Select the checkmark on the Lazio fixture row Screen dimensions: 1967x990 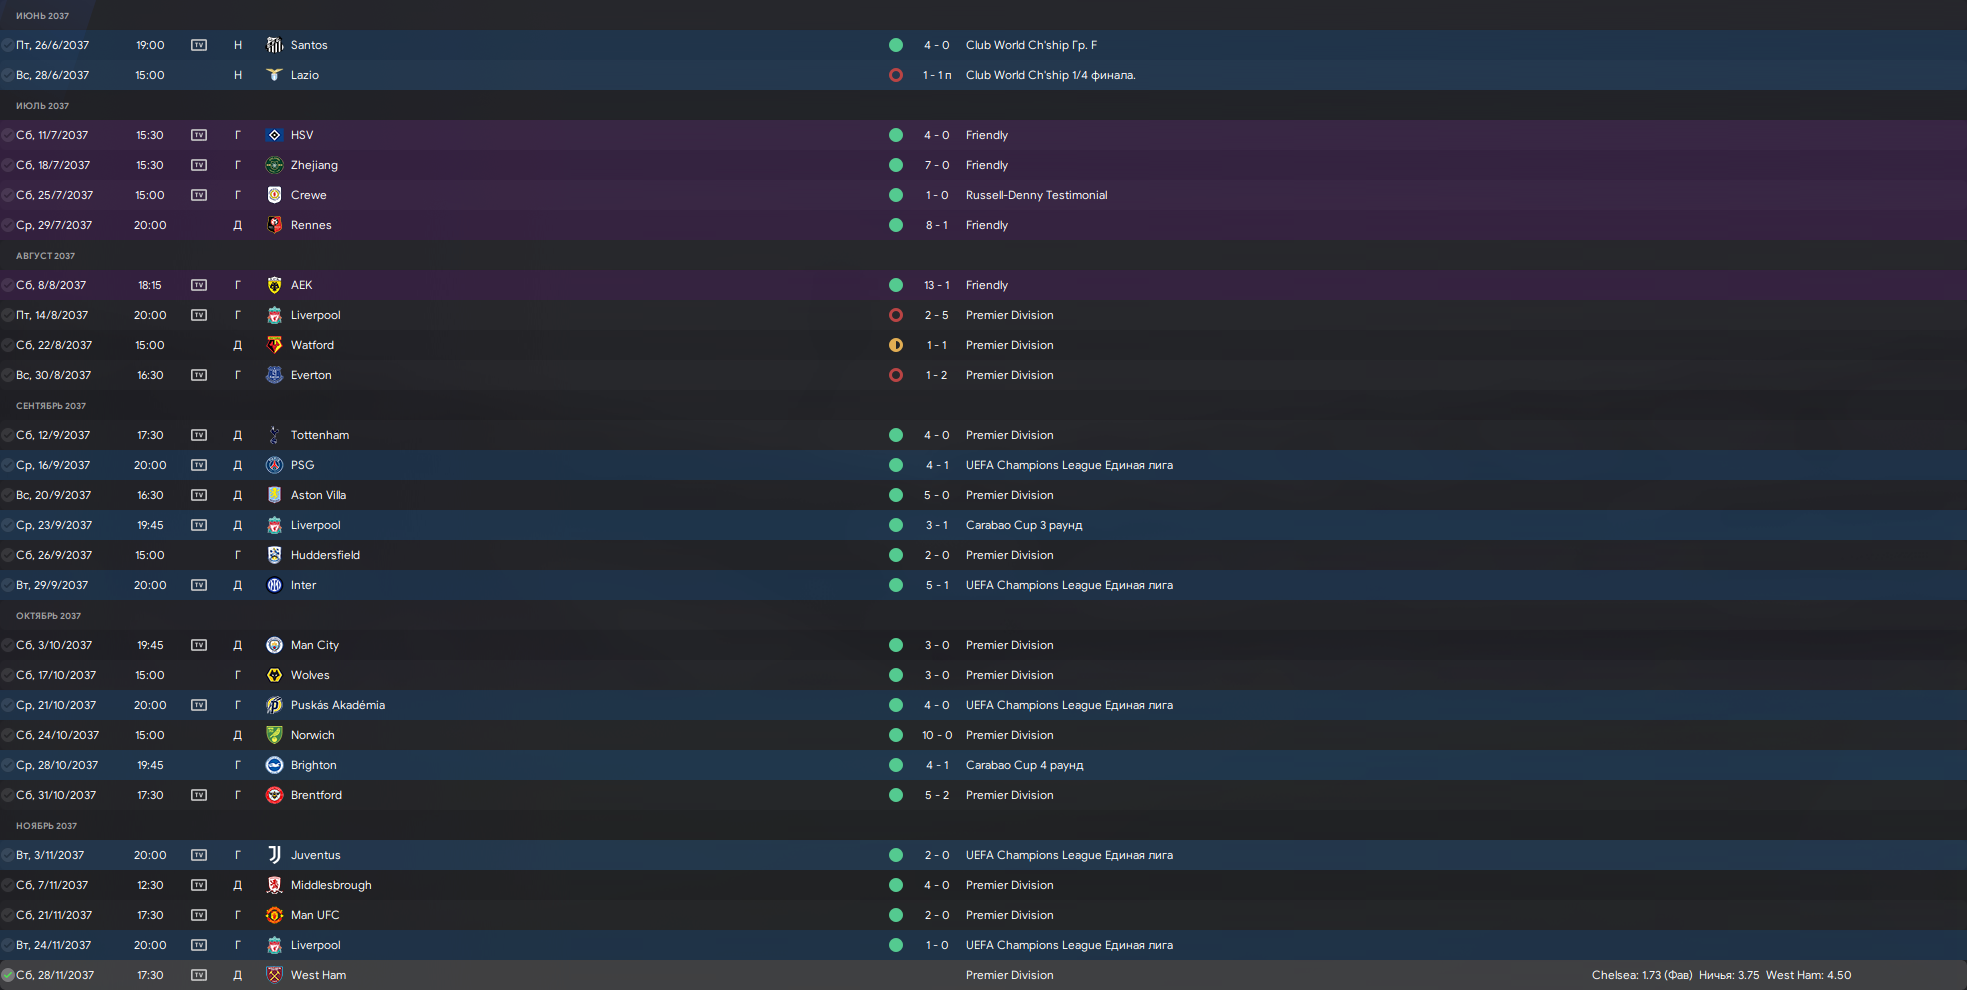[x=8, y=75]
